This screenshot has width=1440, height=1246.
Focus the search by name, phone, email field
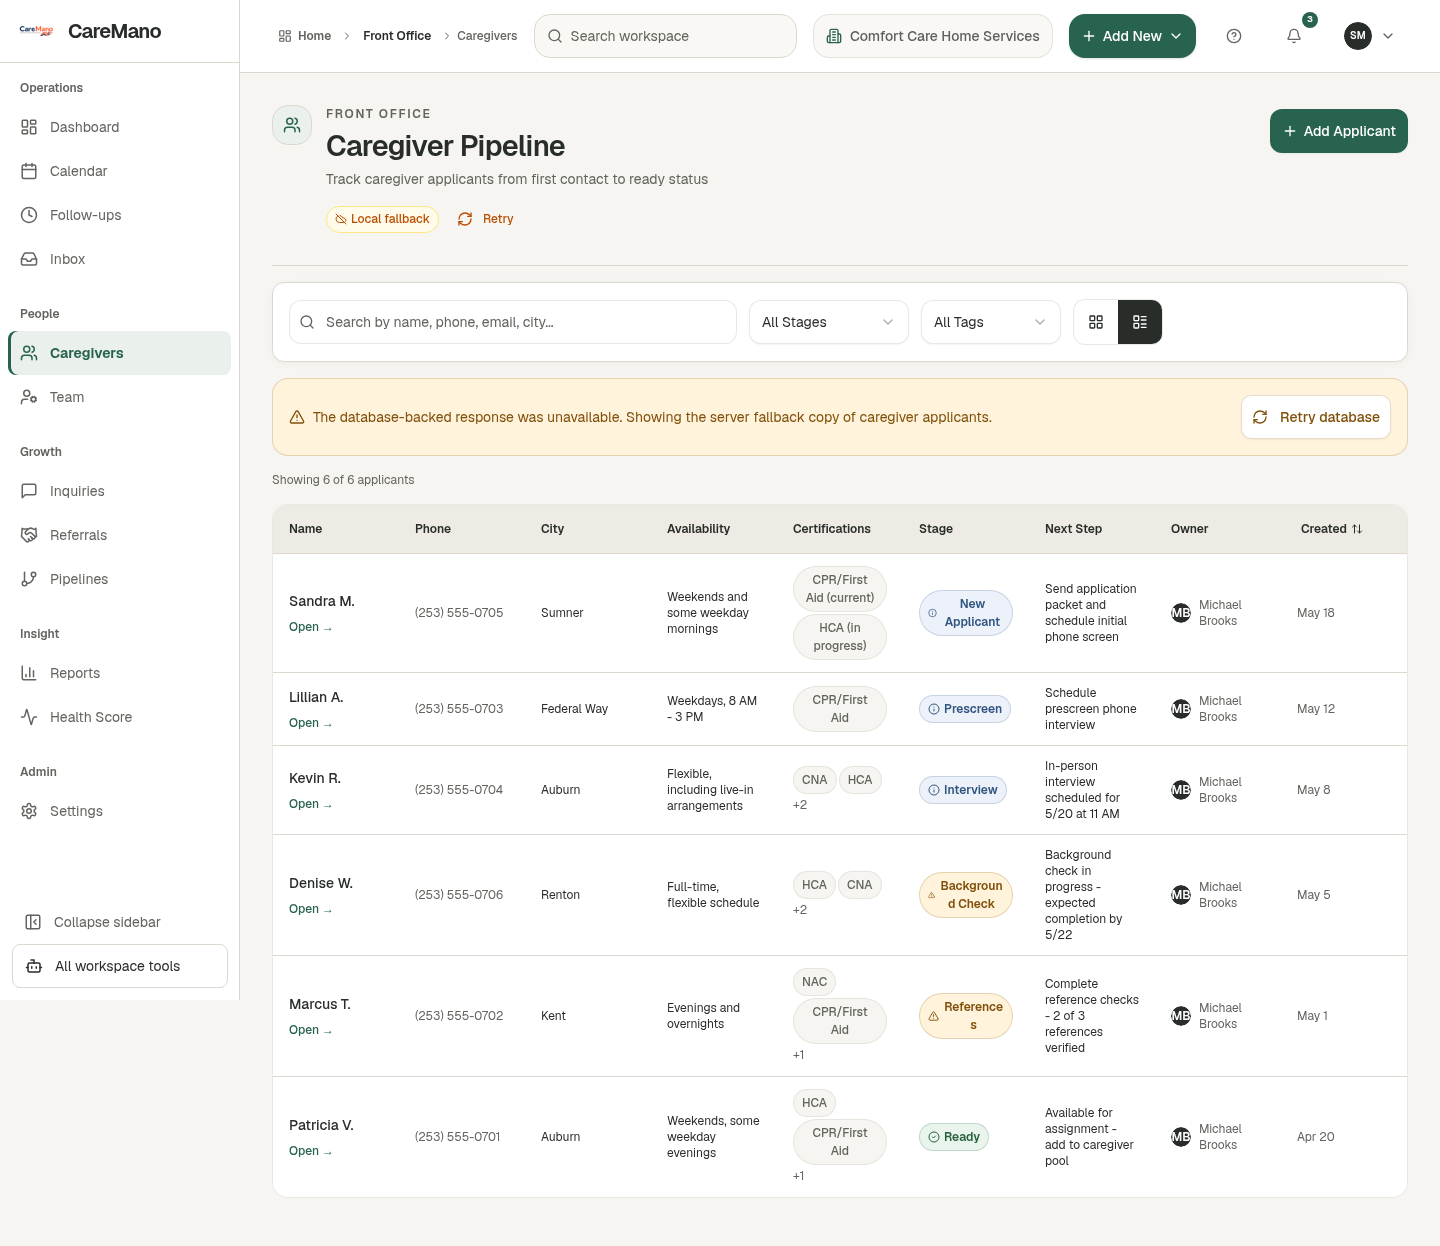click(x=512, y=322)
